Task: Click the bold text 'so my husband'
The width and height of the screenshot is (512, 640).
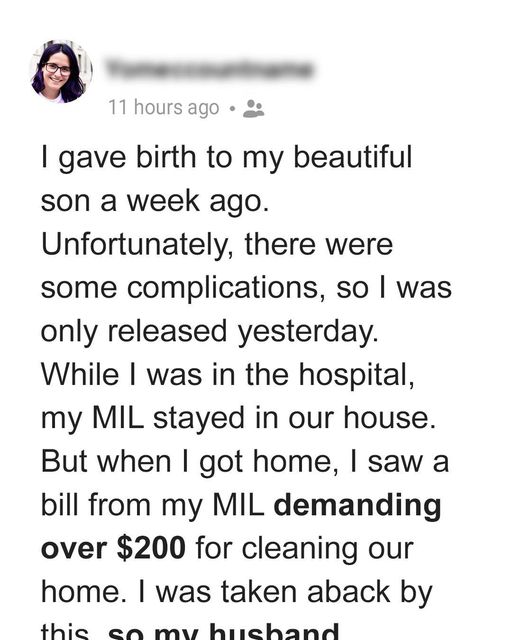Action: point(223,631)
